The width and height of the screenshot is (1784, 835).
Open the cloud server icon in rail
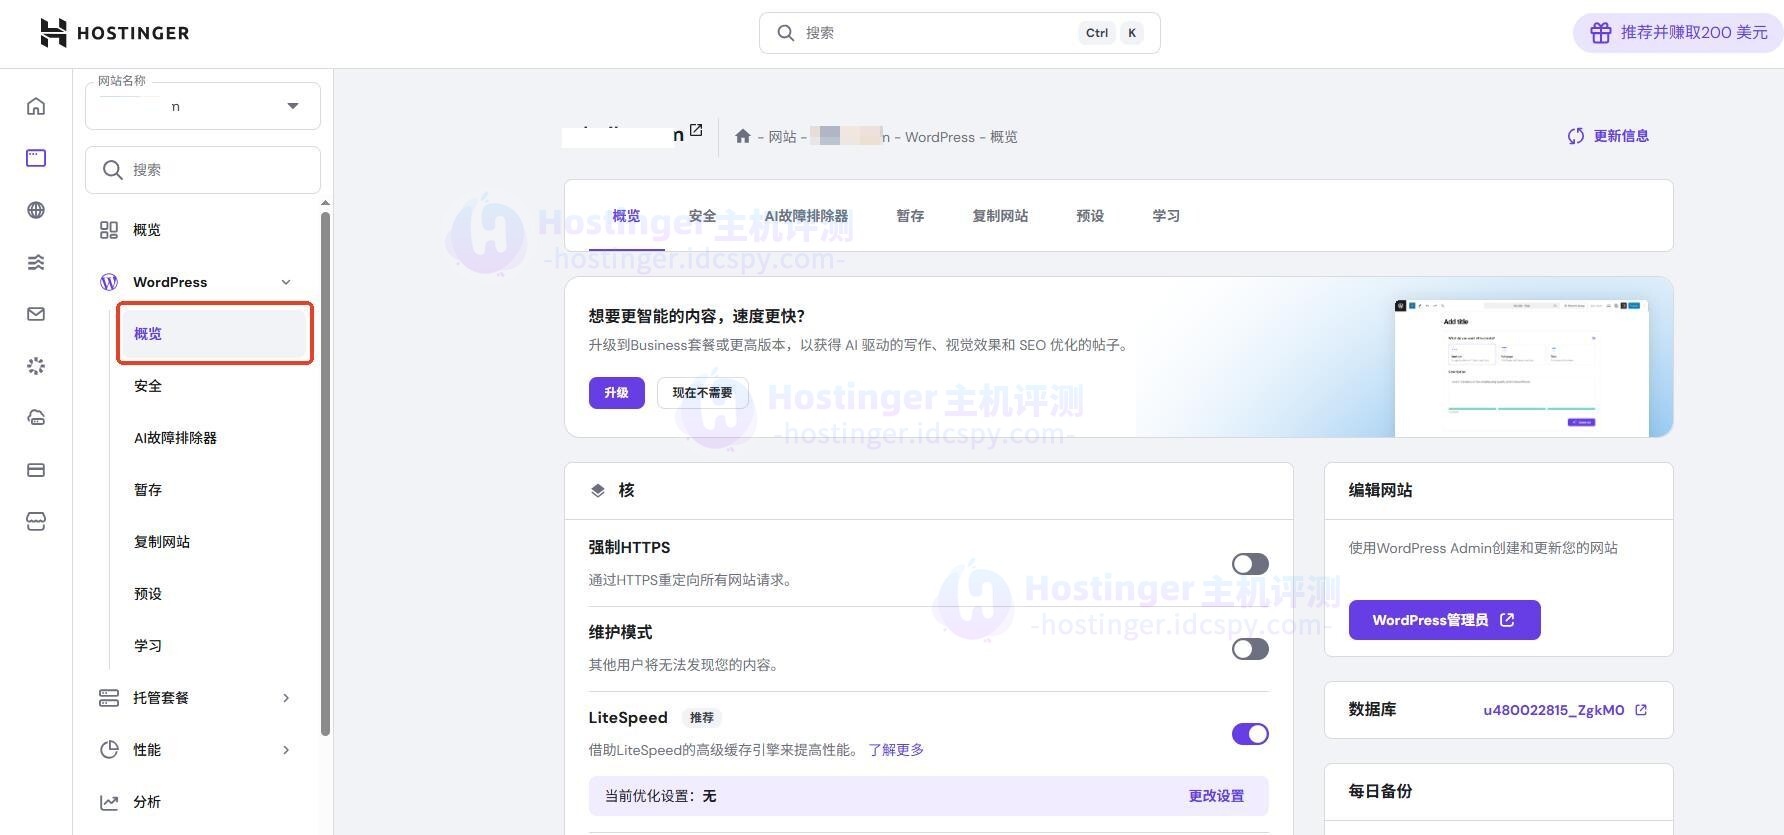point(36,418)
